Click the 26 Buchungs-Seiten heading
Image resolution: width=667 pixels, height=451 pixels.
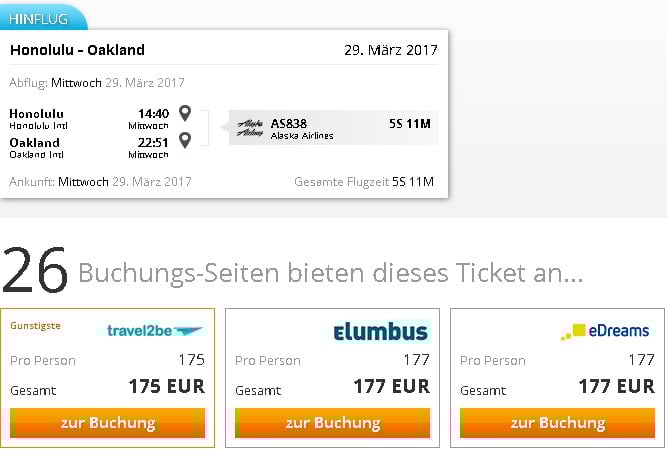(x=292, y=272)
